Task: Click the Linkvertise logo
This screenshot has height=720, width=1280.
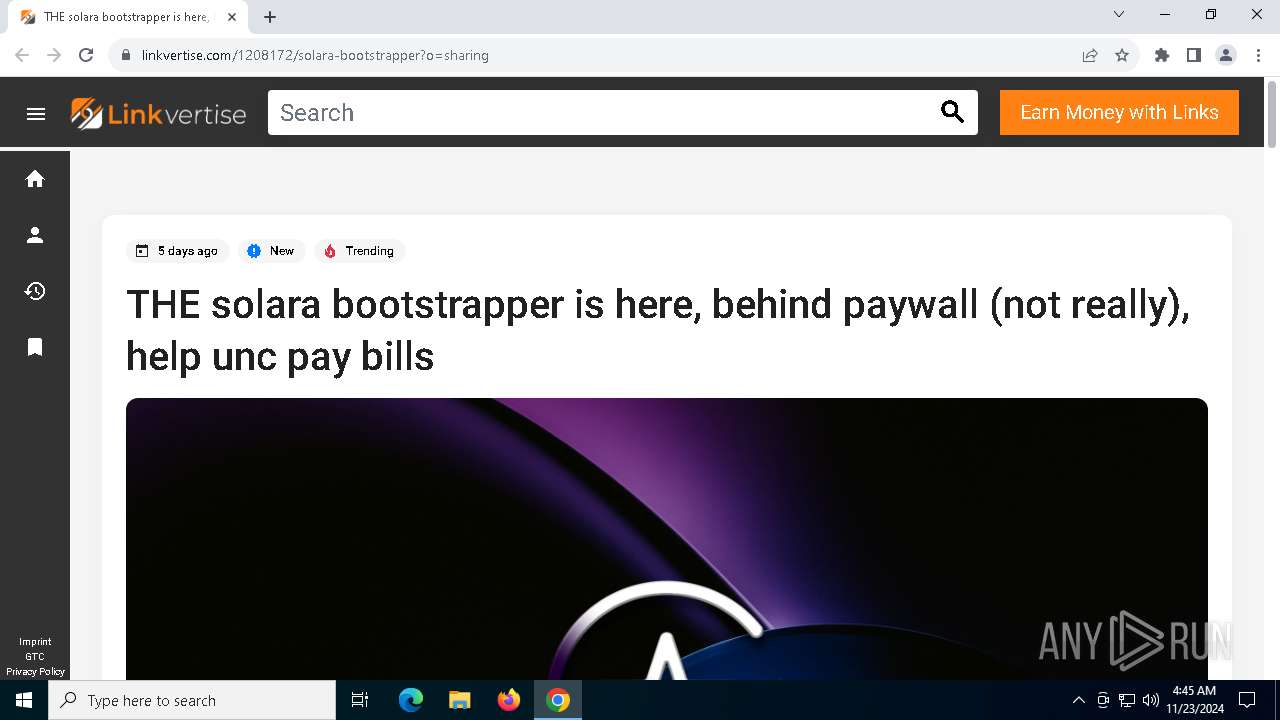Action: click(x=158, y=113)
